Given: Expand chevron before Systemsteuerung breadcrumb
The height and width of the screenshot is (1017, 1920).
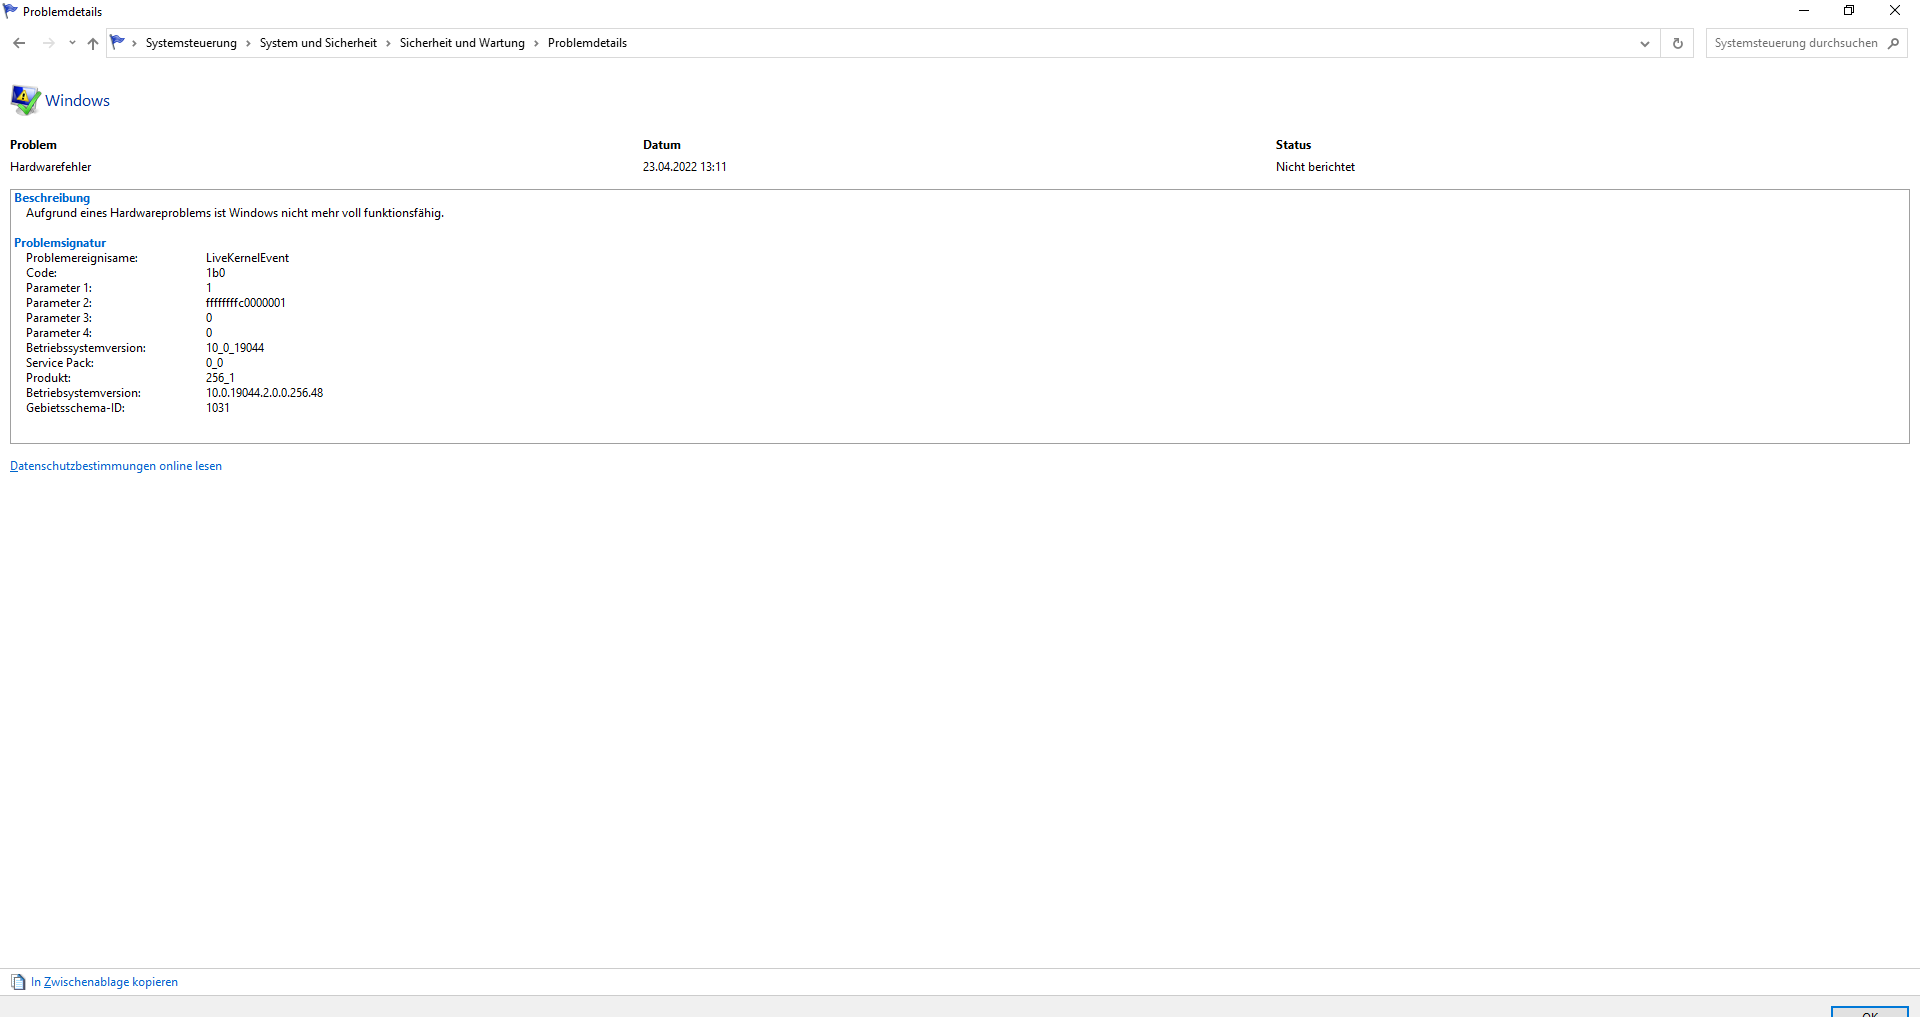Looking at the screenshot, I should tap(134, 43).
